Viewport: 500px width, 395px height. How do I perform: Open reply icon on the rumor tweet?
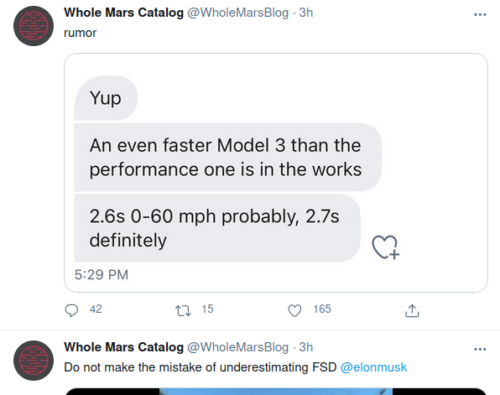click(x=71, y=310)
